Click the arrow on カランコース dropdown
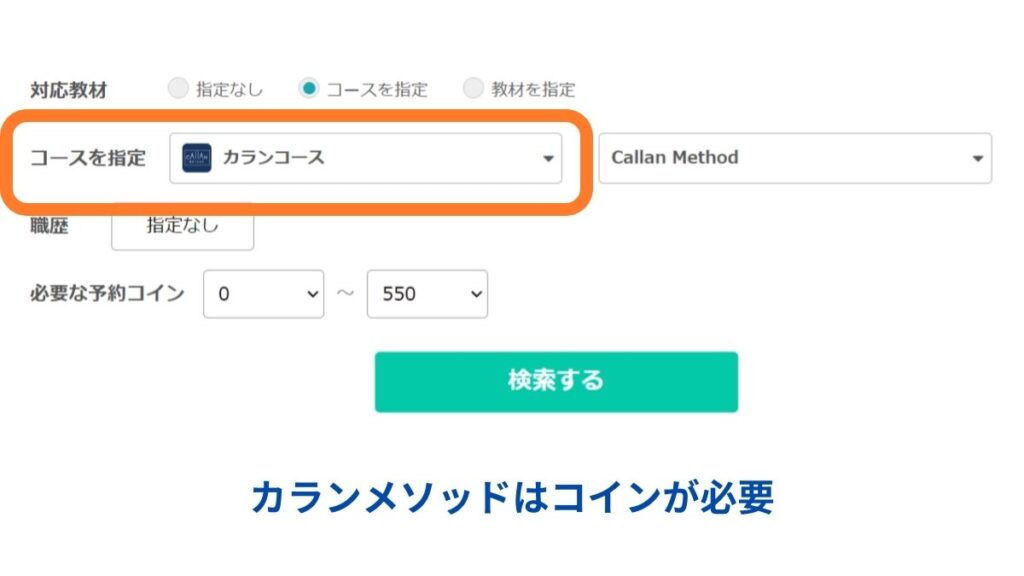1024x576 pixels. click(548, 159)
